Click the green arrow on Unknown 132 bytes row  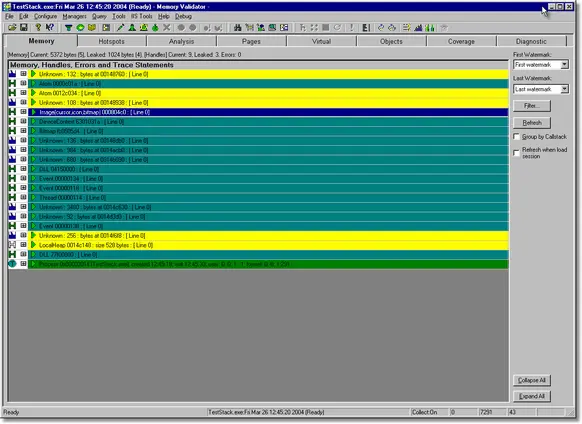pos(33,74)
